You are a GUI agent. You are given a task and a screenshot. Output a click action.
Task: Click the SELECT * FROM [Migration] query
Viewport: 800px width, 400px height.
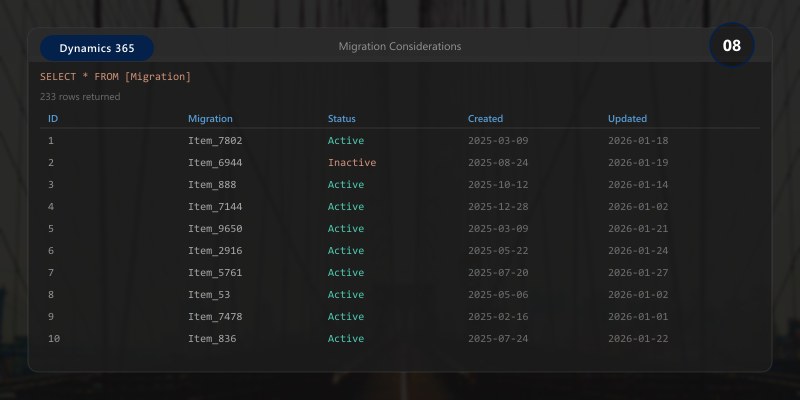[115, 77]
